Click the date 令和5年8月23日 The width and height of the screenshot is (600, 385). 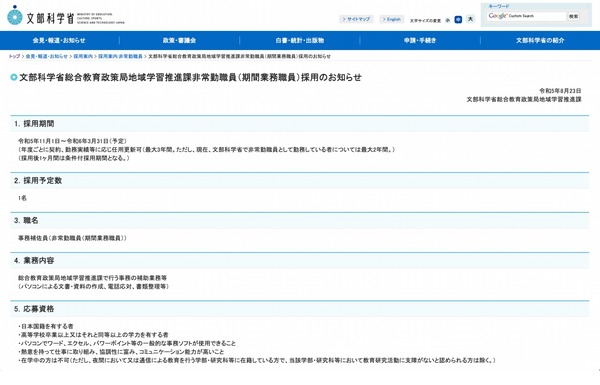560,91
